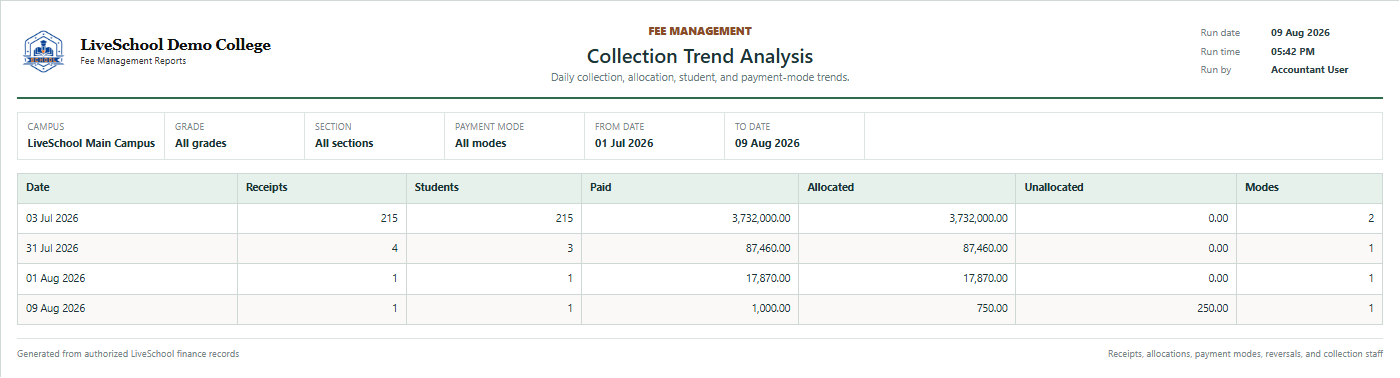
Task: Click the run time value 05:42 PM
Action: [1293, 51]
